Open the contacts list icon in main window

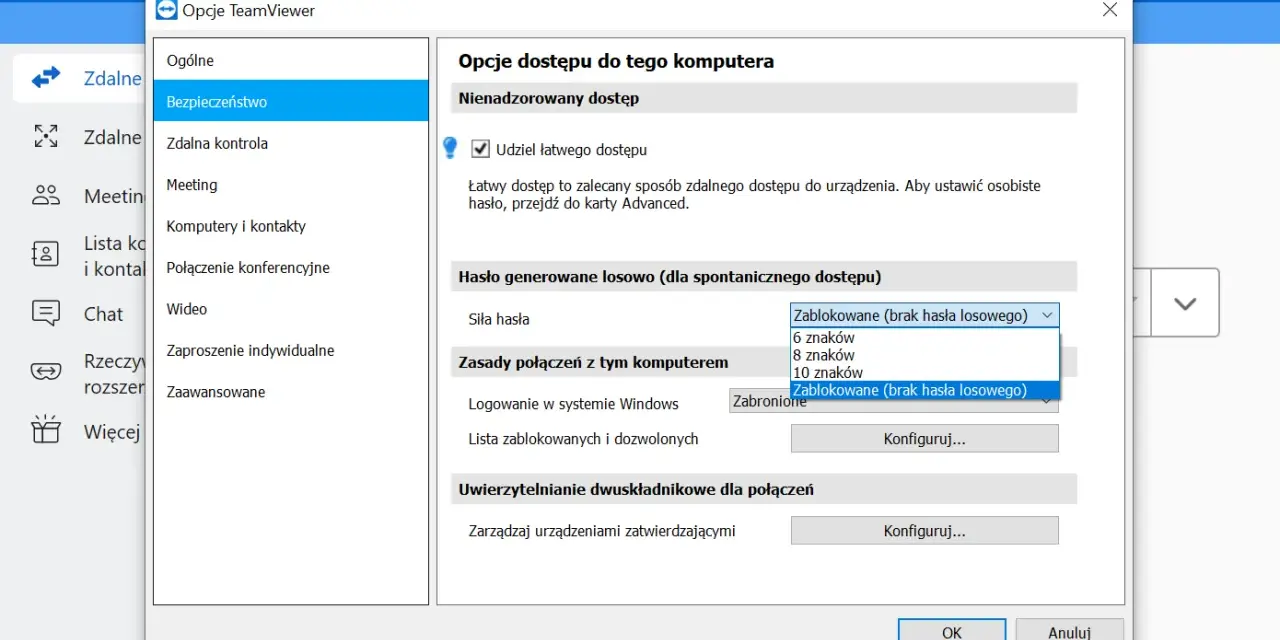click(x=46, y=254)
